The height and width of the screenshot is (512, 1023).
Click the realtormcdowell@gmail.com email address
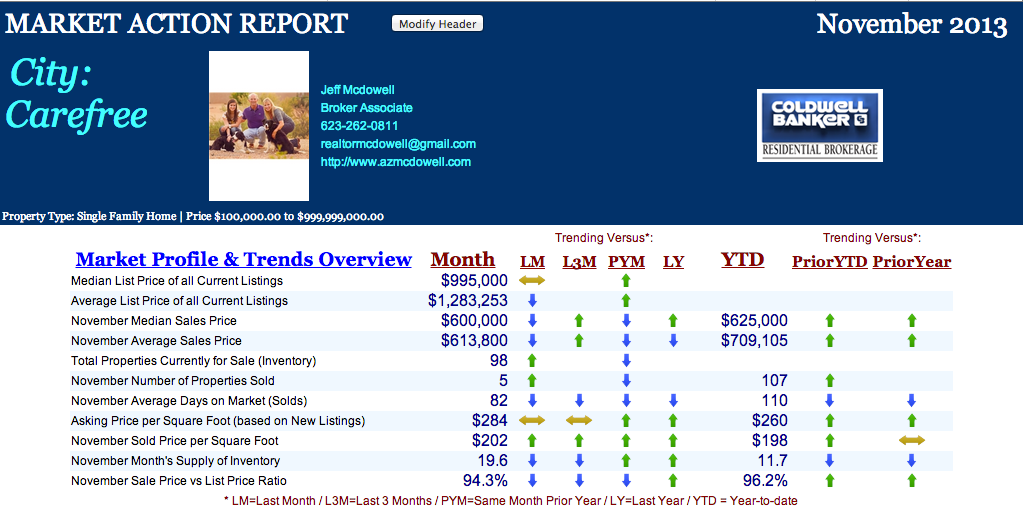tap(398, 144)
